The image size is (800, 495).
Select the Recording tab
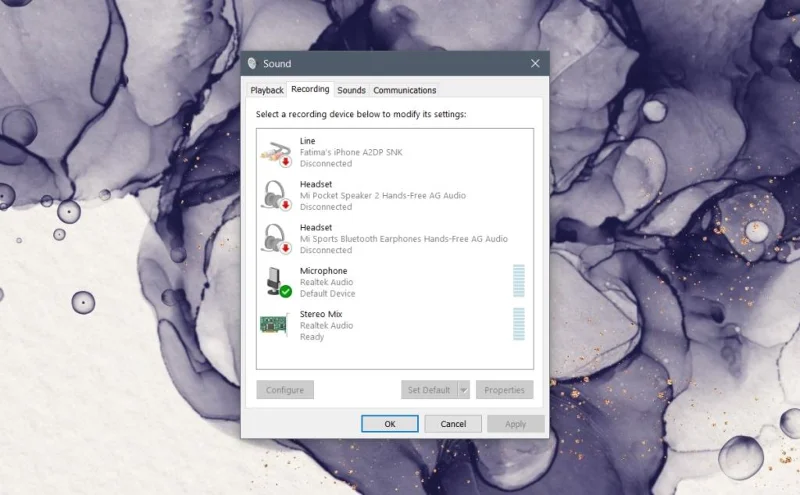pyautogui.click(x=310, y=89)
